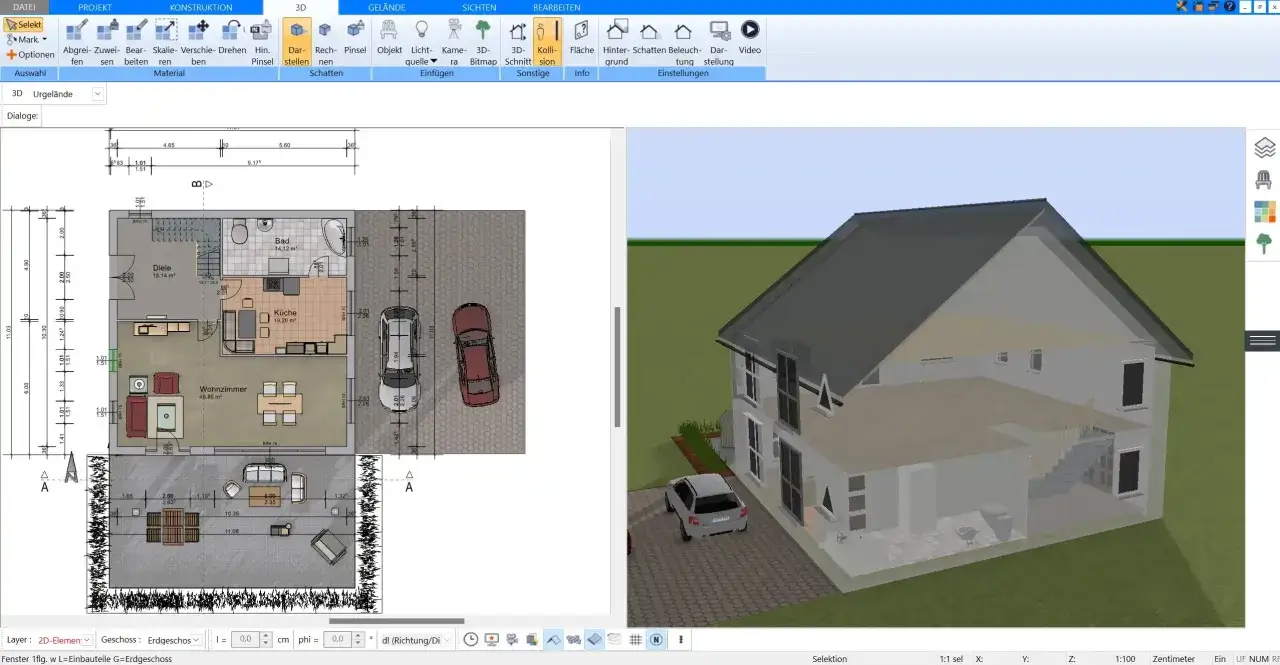The width and height of the screenshot is (1280, 665).
Task: Activate the Skalieren tool
Action: tap(166, 42)
